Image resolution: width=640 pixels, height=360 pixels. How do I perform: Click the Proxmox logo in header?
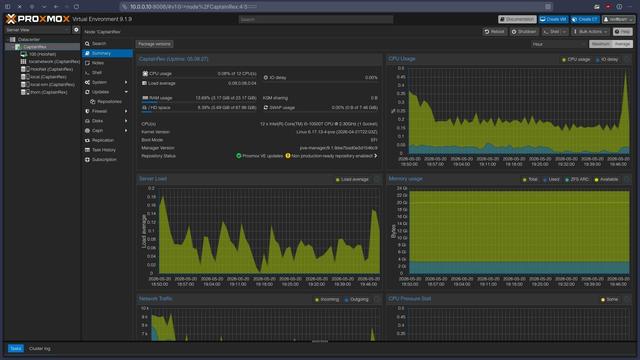coord(38,19)
